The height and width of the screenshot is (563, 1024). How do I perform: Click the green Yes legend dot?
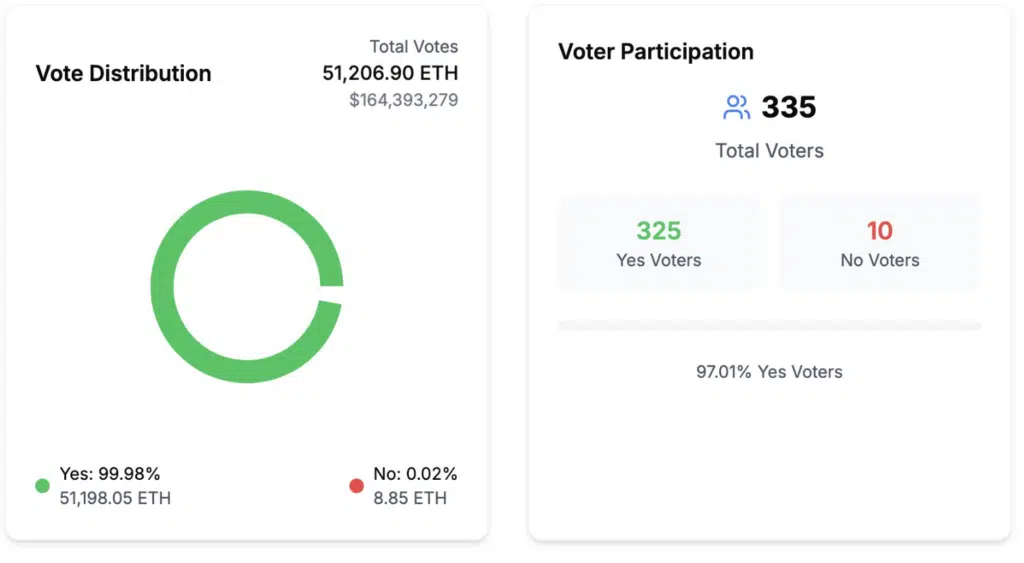click(x=42, y=486)
